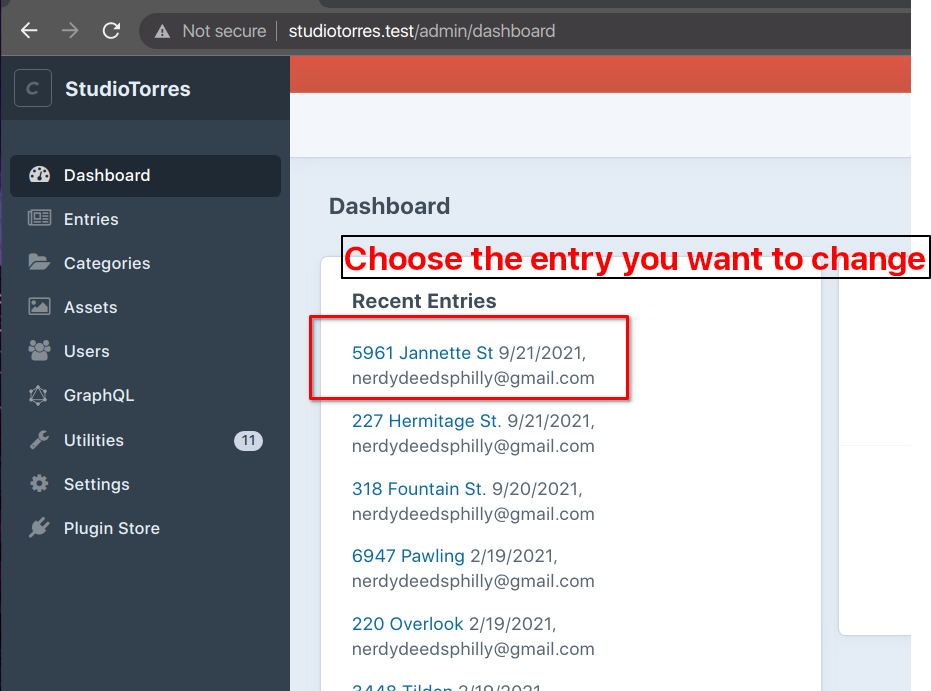Click the StudioTorres site logo icon

[32, 89]
